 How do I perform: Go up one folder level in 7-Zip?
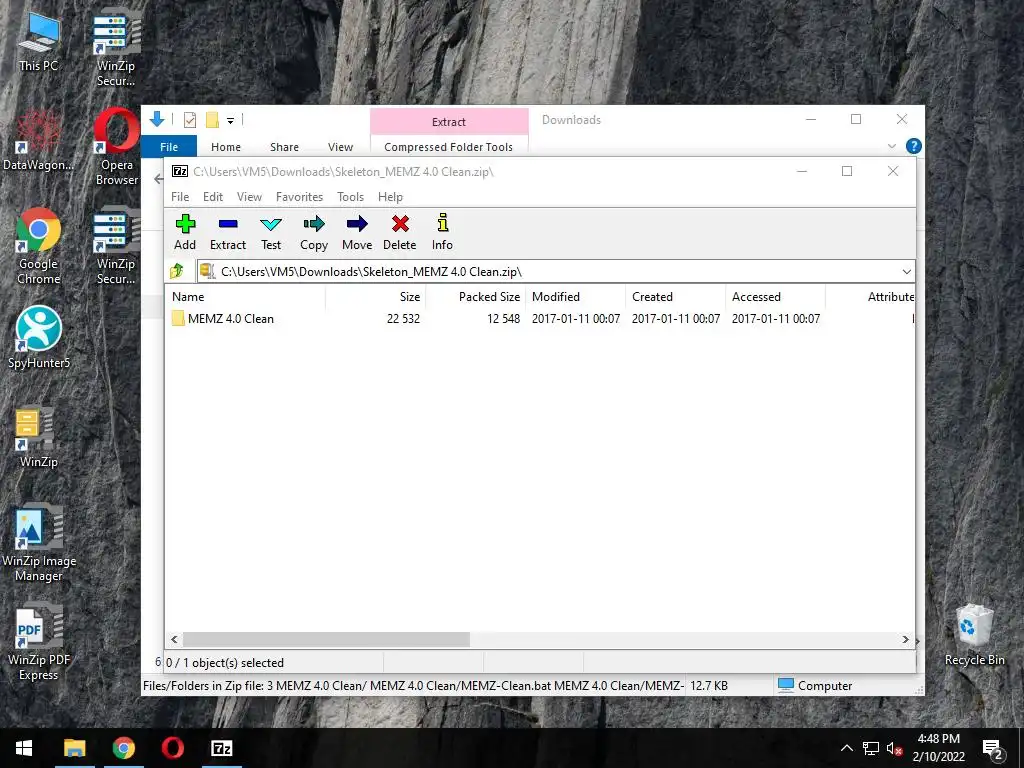click(176, 271)
